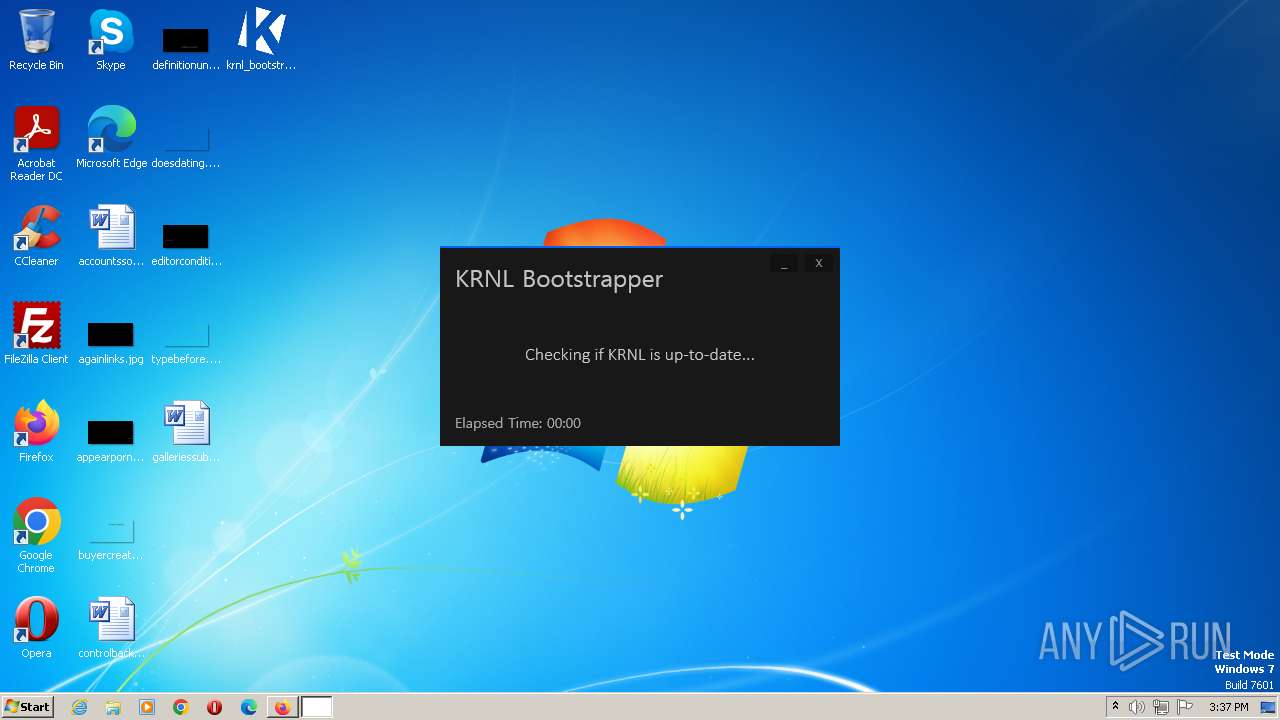Launch Opera from the desktop

pos(36,628)
